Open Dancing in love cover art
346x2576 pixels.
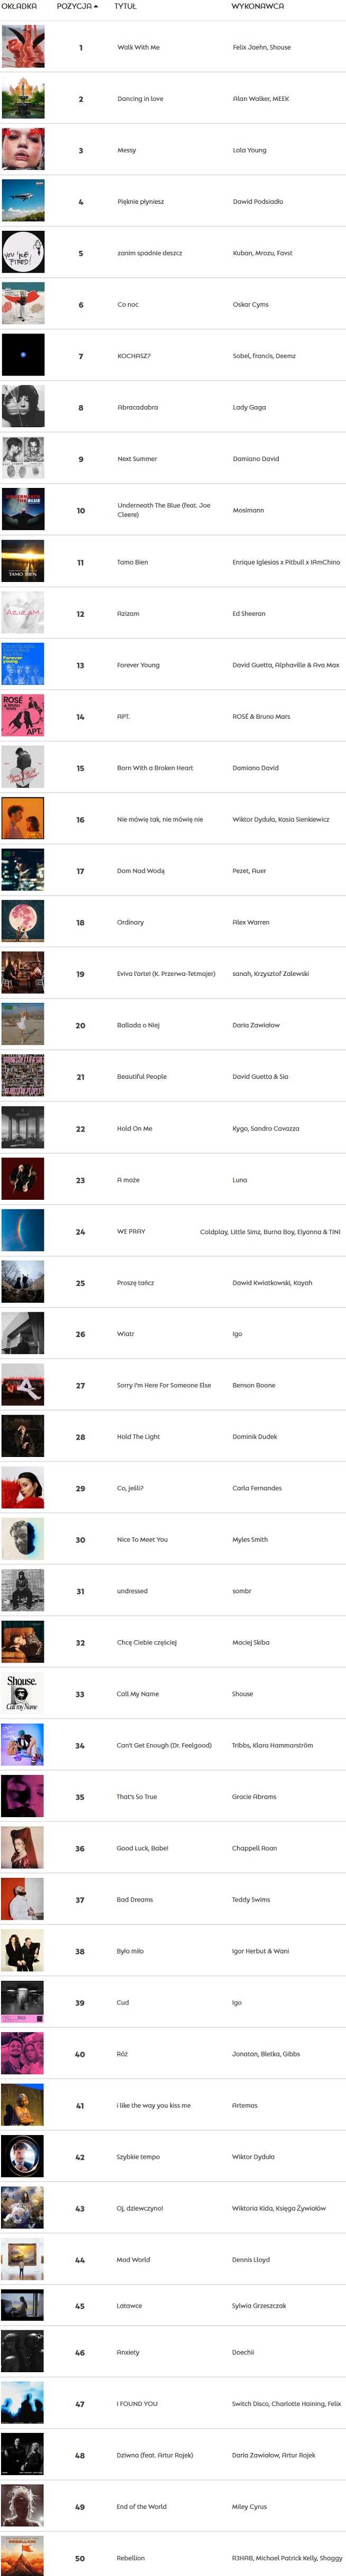tap(23, 98)
